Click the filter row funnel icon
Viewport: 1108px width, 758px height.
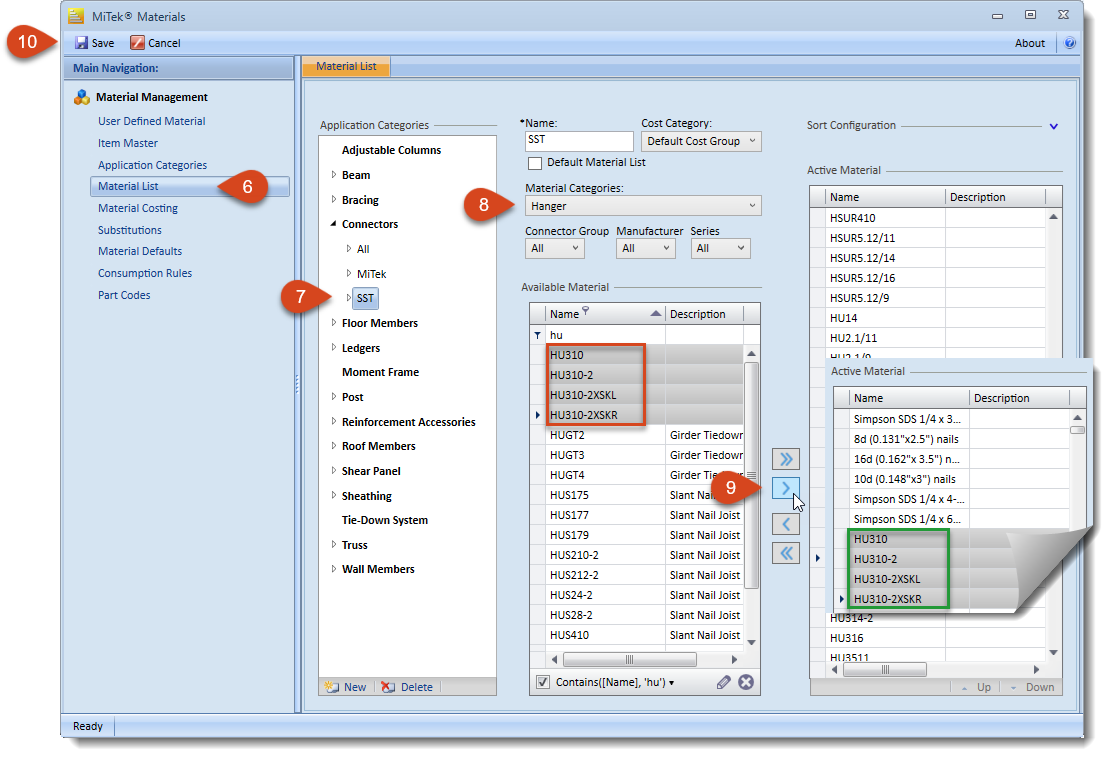click(x=538, y=336)
